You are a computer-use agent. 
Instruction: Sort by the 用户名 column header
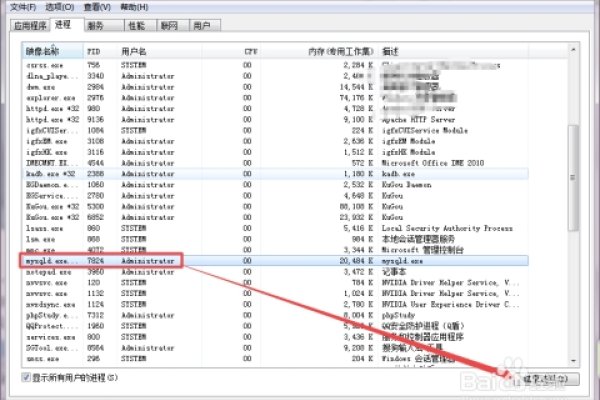pos(159,51)
